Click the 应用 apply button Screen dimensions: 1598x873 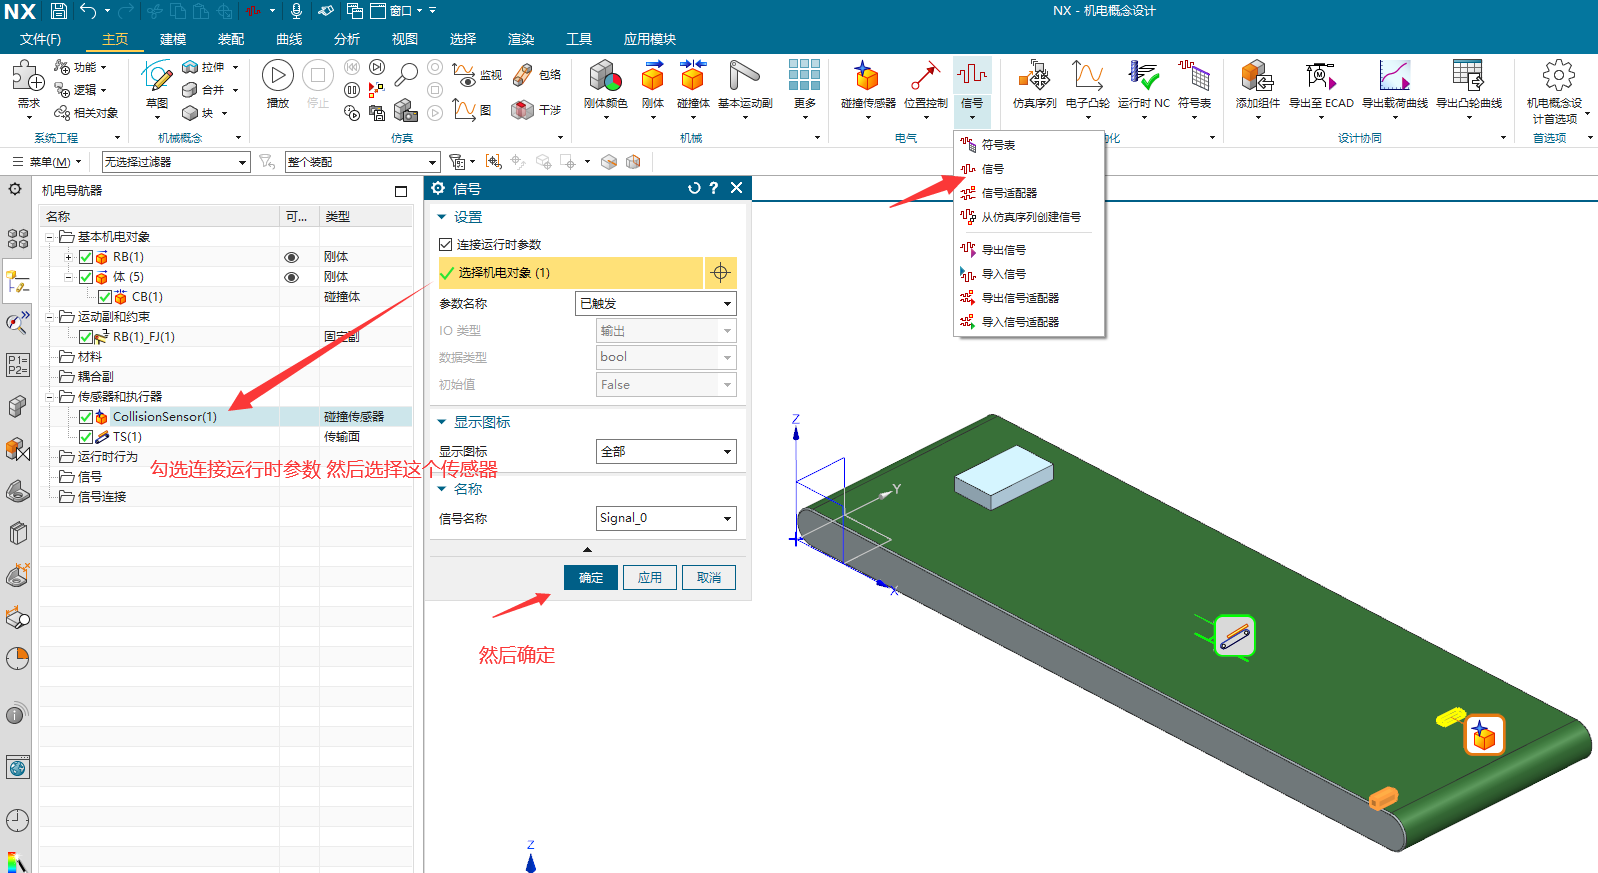[x=650, y=577]
